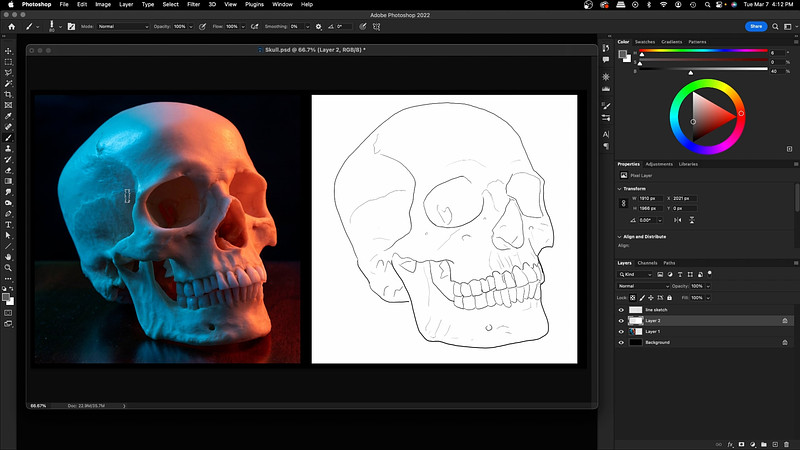
Task: Open the Image menu
Action: [x=103, y=4]
